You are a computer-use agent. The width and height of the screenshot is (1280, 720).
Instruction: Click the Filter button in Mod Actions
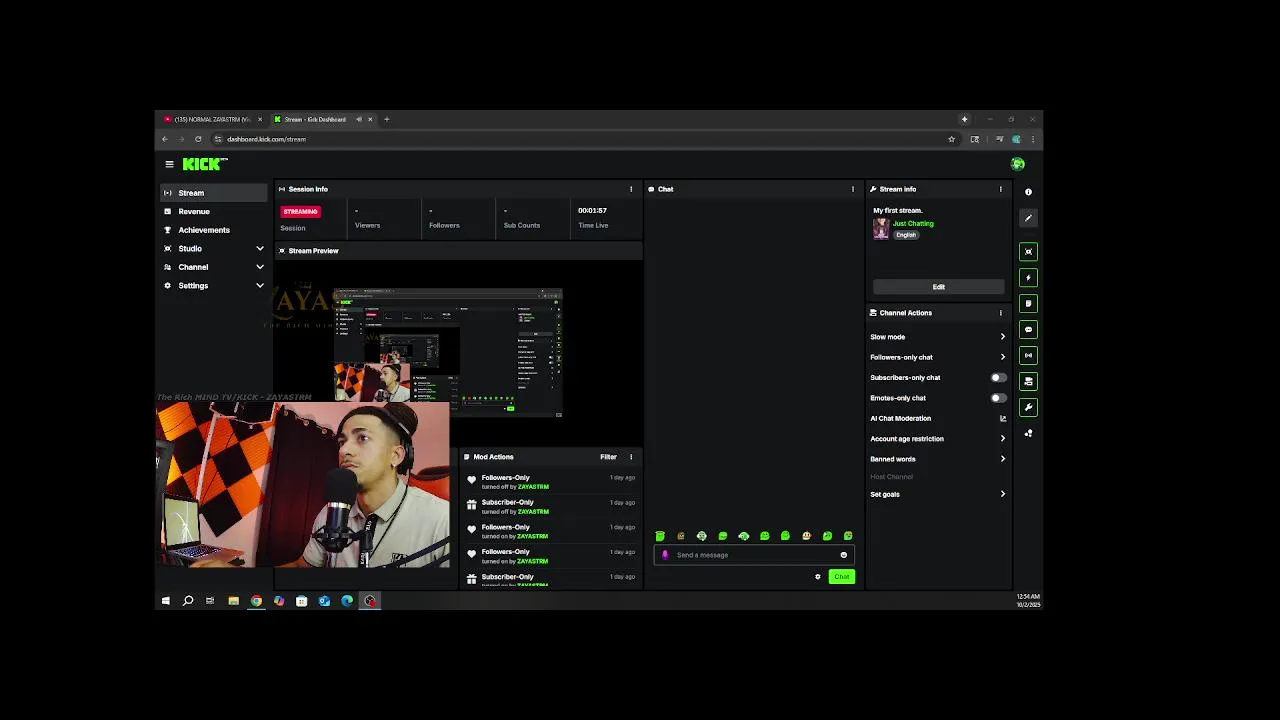coord(608,457)
